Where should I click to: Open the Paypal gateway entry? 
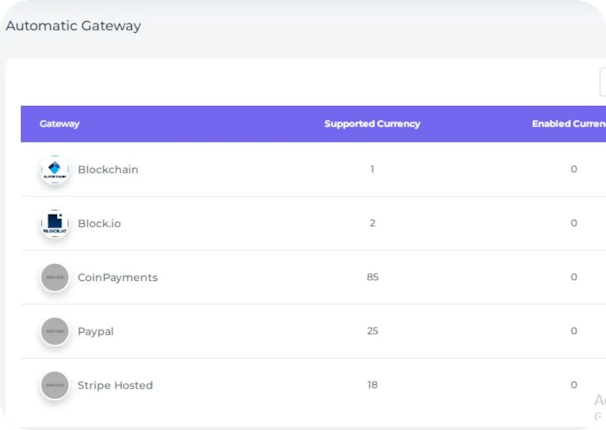pyautogui.click(x=95, y=331)
